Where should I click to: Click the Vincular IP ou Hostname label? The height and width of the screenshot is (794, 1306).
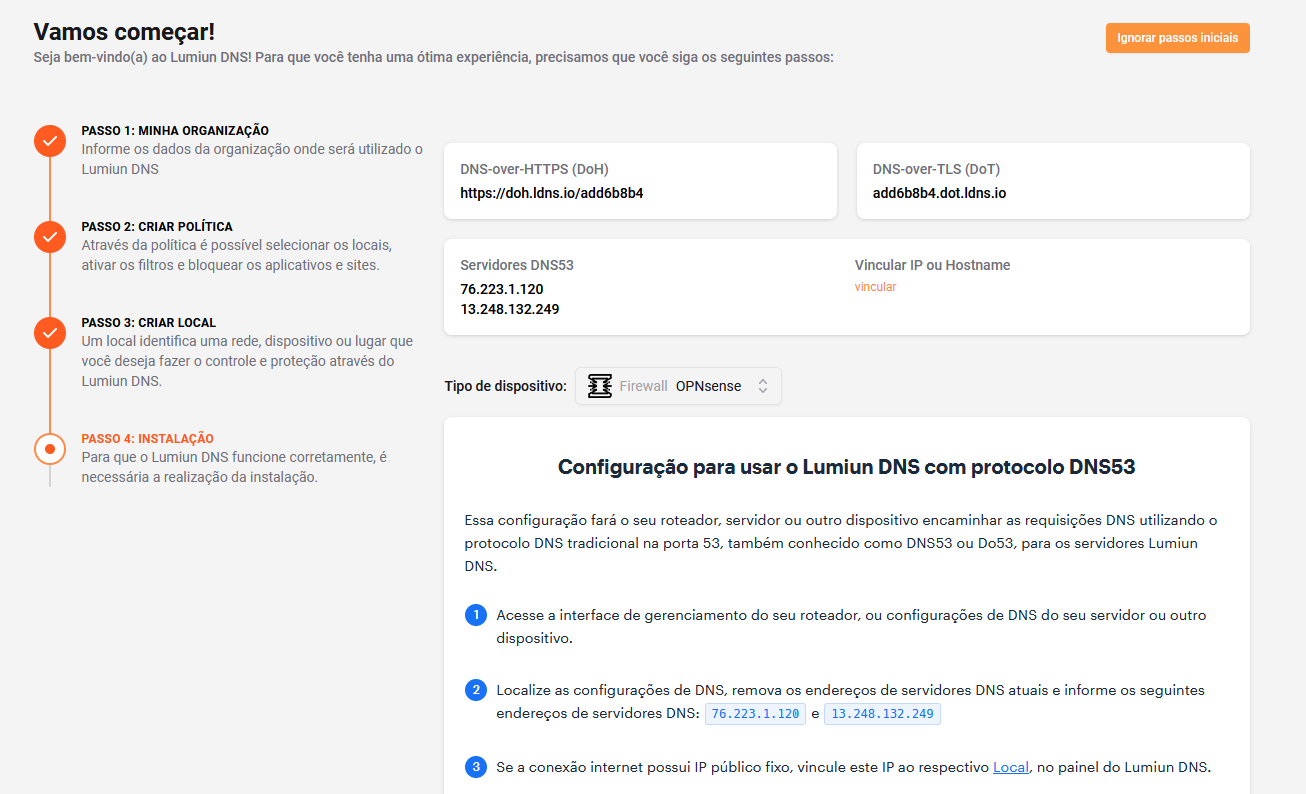pos(932,265)
